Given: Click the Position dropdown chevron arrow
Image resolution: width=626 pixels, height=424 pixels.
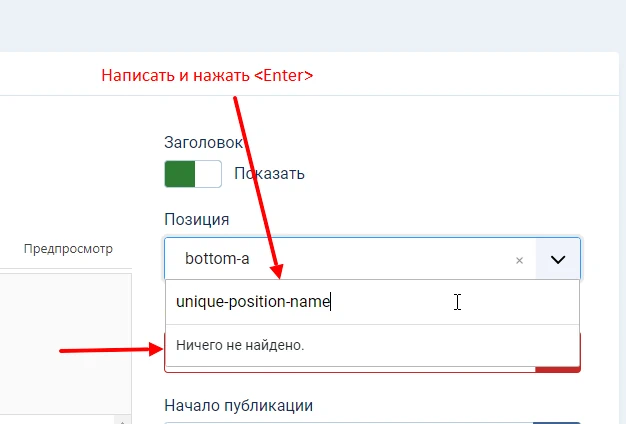Looking at the screenshot, I should coord(558,259).
